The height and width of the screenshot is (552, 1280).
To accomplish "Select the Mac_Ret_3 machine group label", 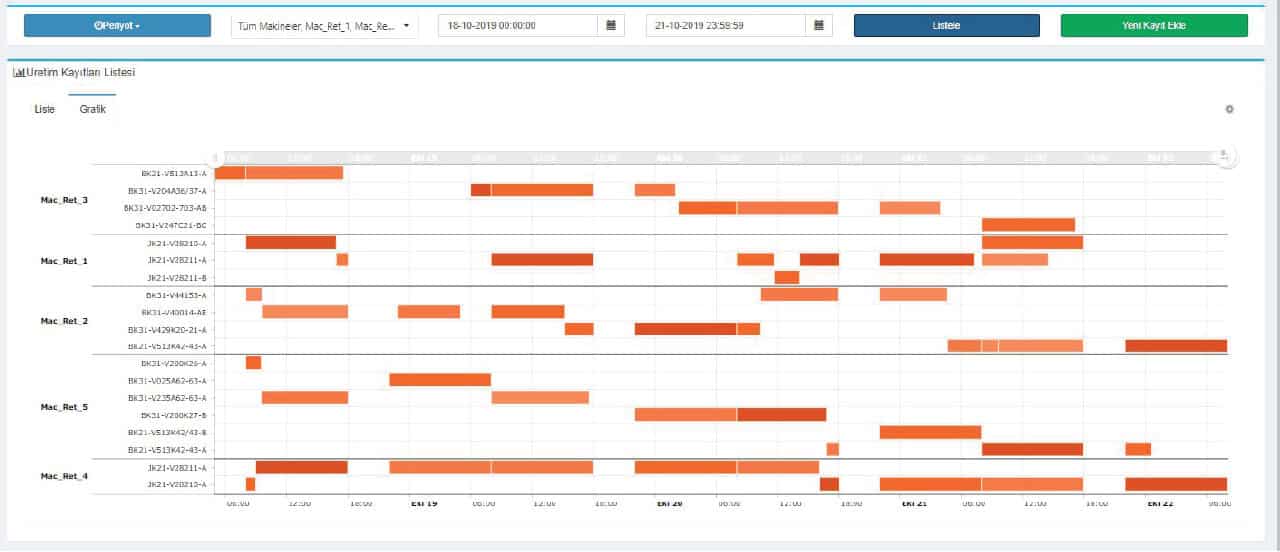I will [64, 200].
